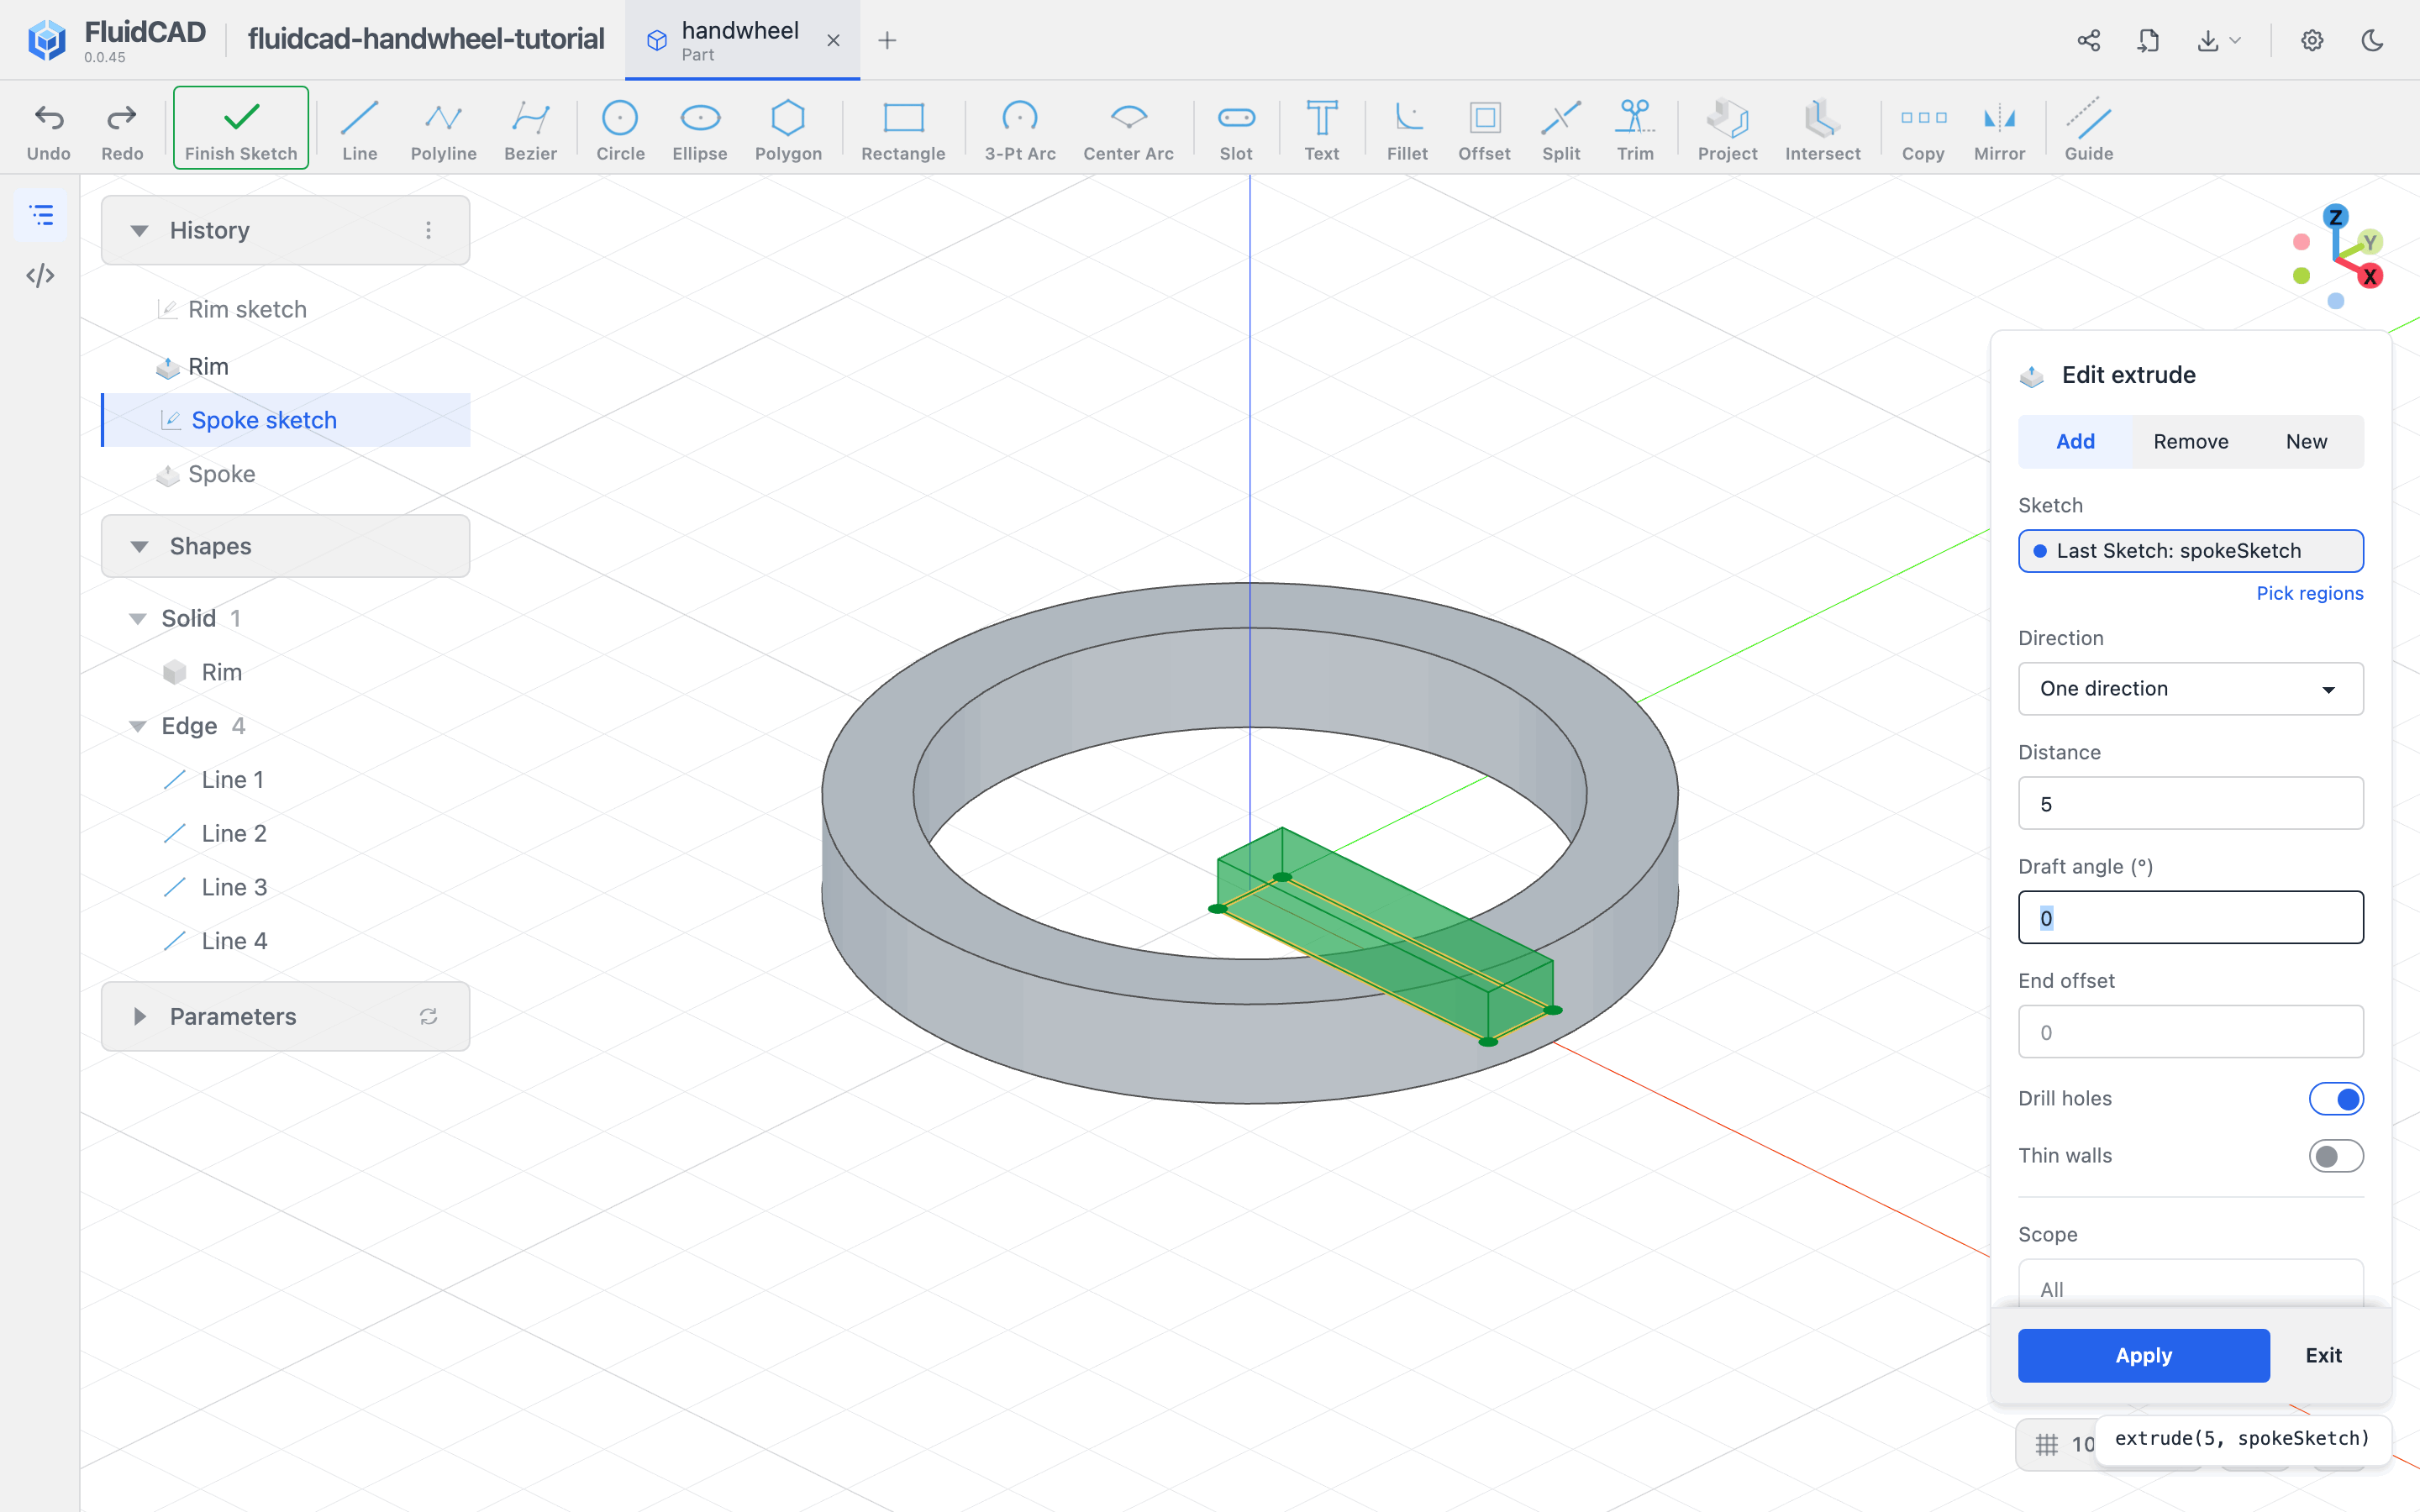Select the Add extrude mode
Screen dimensions: 2420x1512
(2075, 441)
